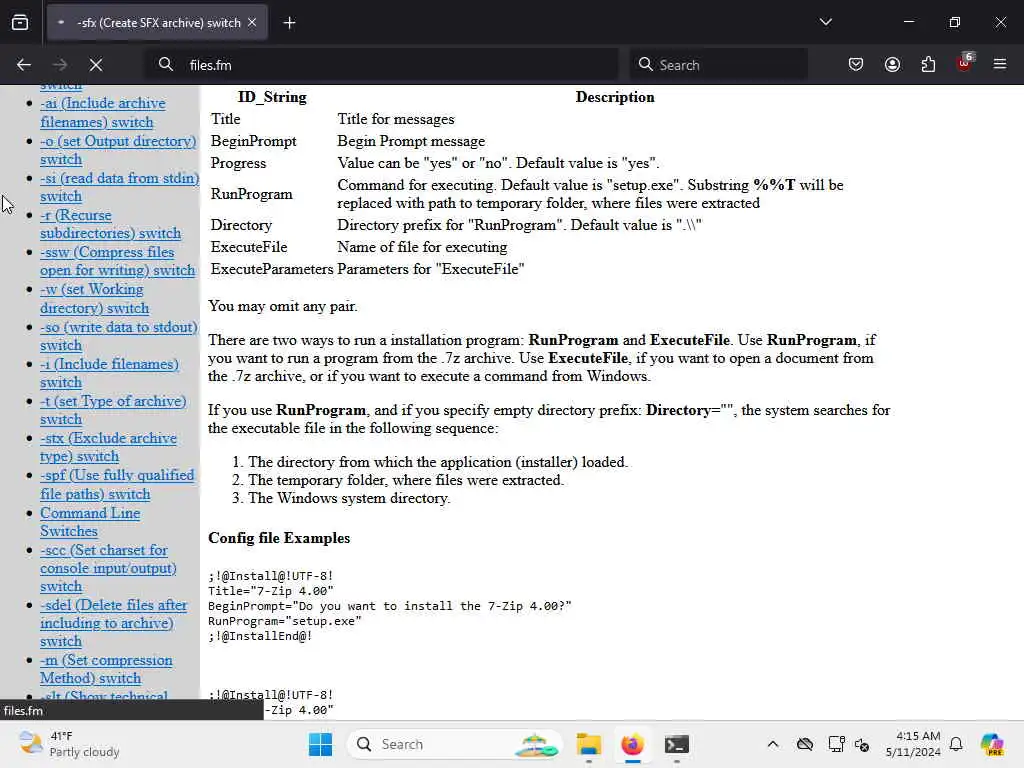Focus the files.fm address bar
1024x768 pixels.
[x=381, y=65]
